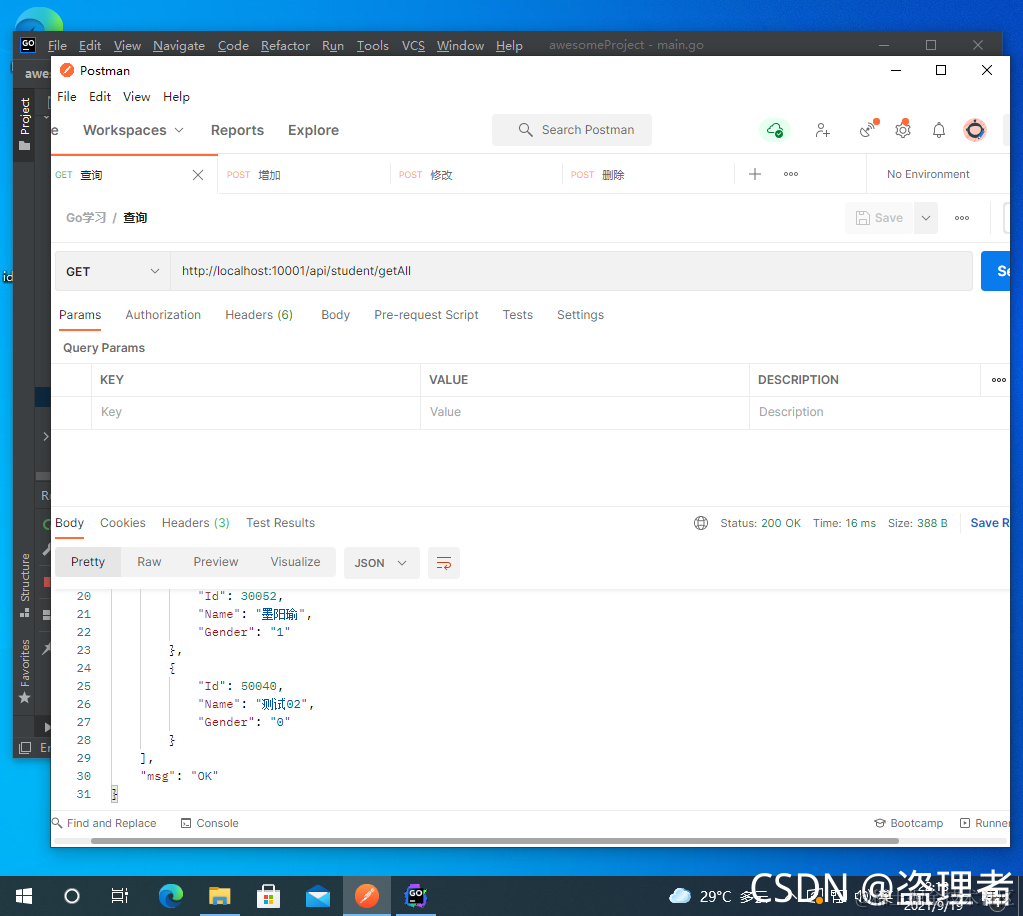
Task: Click Explore in the top navigation
Action: coord(313,130)
